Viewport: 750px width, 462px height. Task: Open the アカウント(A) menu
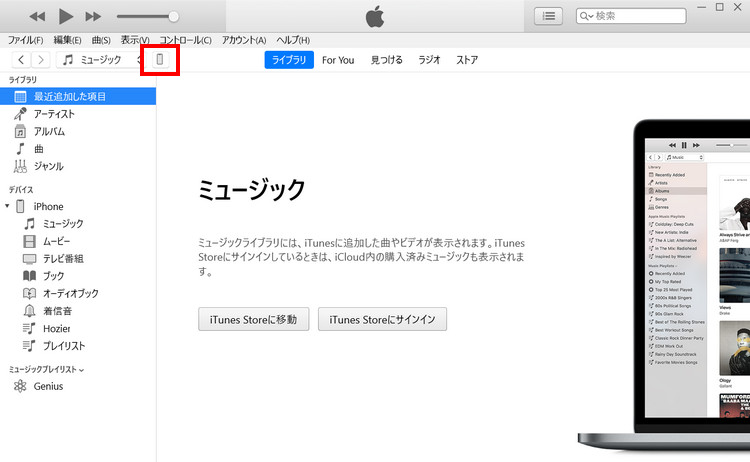pyautogui.click(x=244, y=40)
